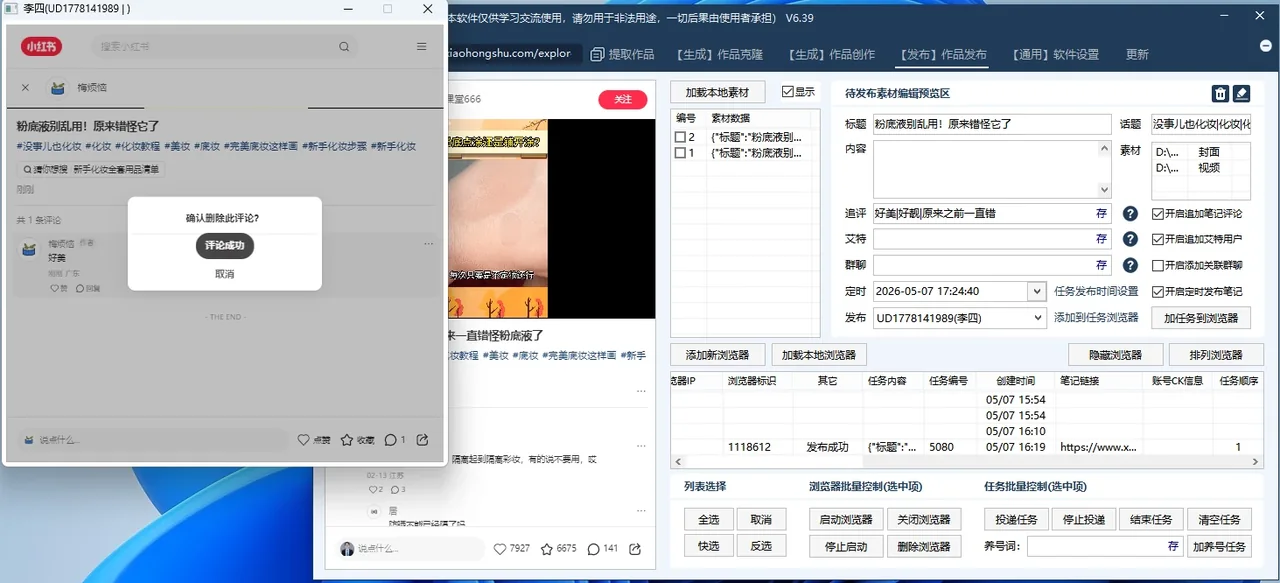Click the 加养号任务 button
This screenshot has height=583, width=1280.
(1219, 547)
